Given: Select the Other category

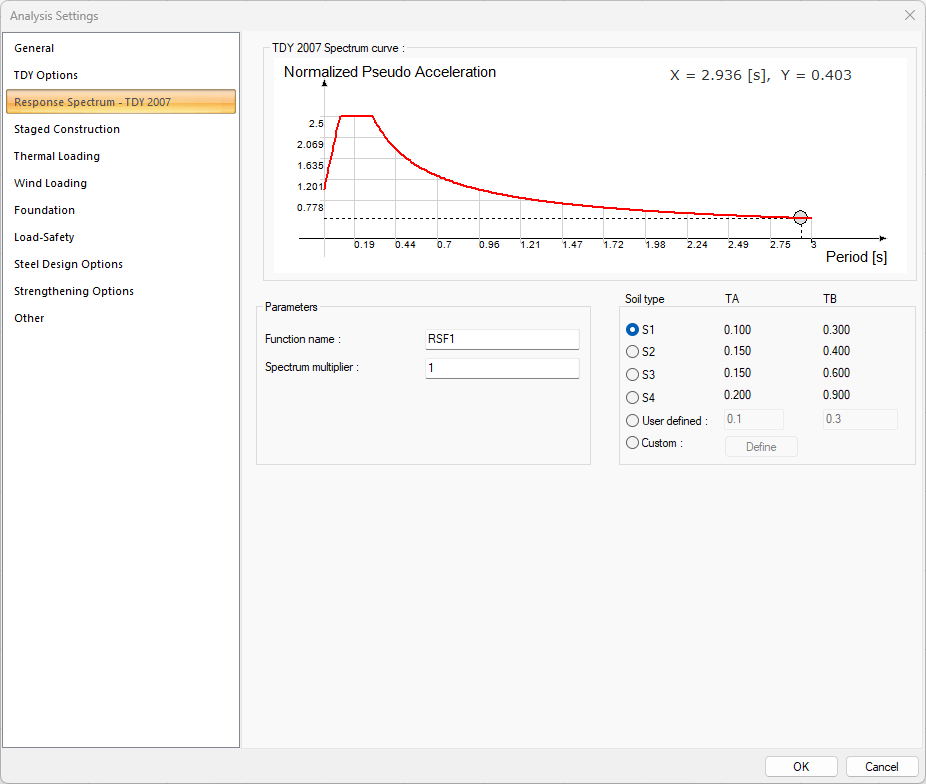Looking at the screenshot, I should click(29, 318).
